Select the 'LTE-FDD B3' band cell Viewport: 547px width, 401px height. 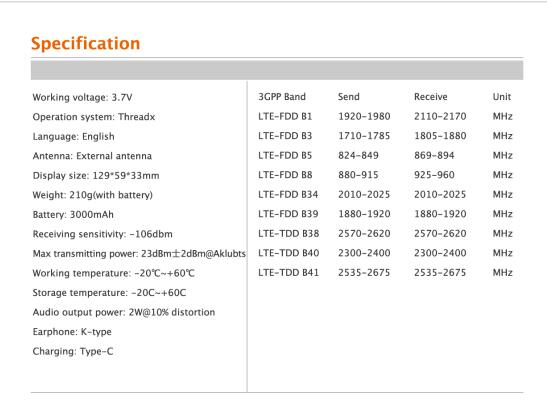(x=285, y=136)
